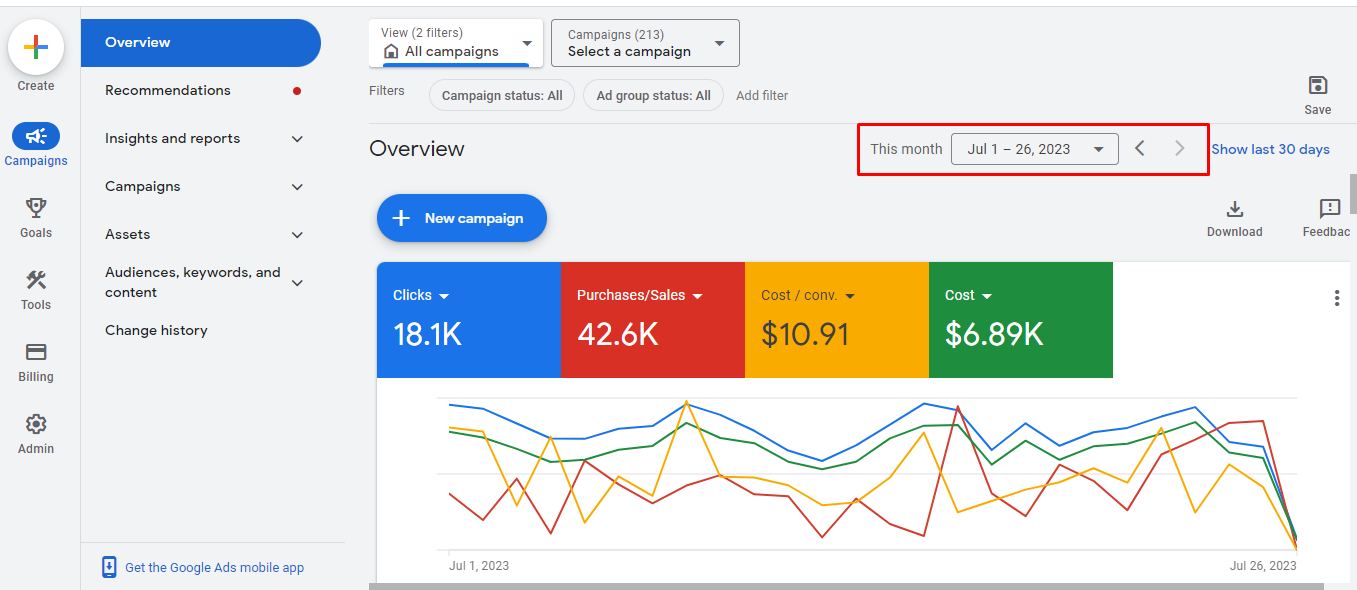Screen dimensions: 1357x590
Task: Open Tools via the wrench icon
Action: point(36,280)
